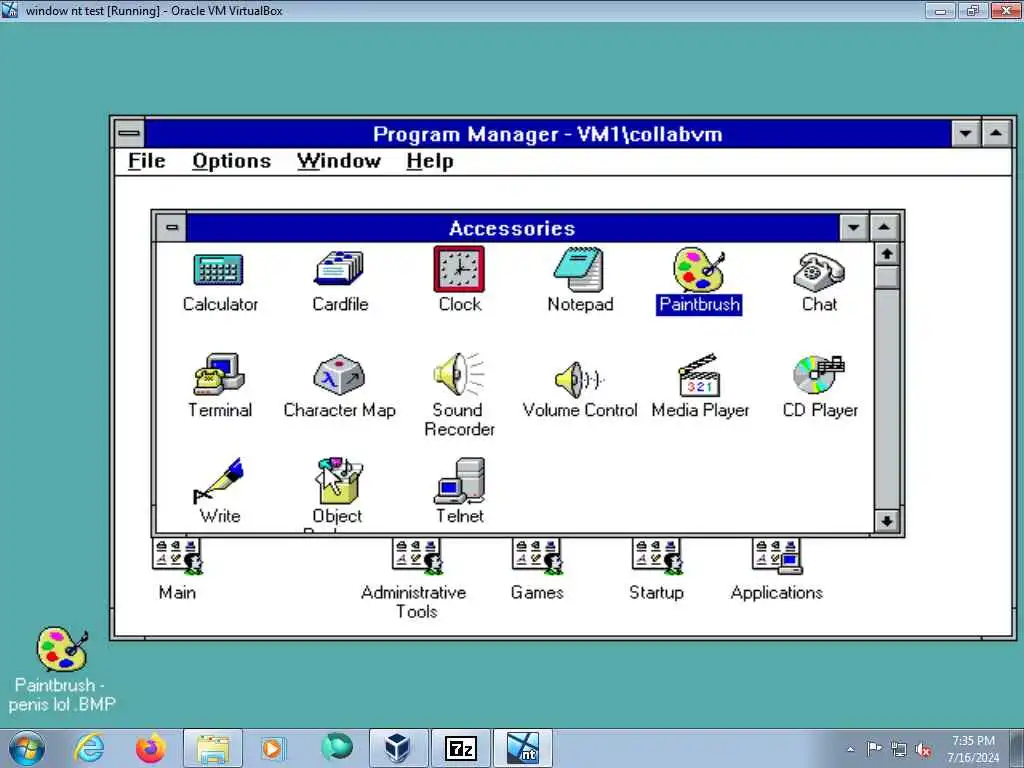Select the Calculator icon in Accessories
Screen dimensions: 1024x768
click(219, 270)
